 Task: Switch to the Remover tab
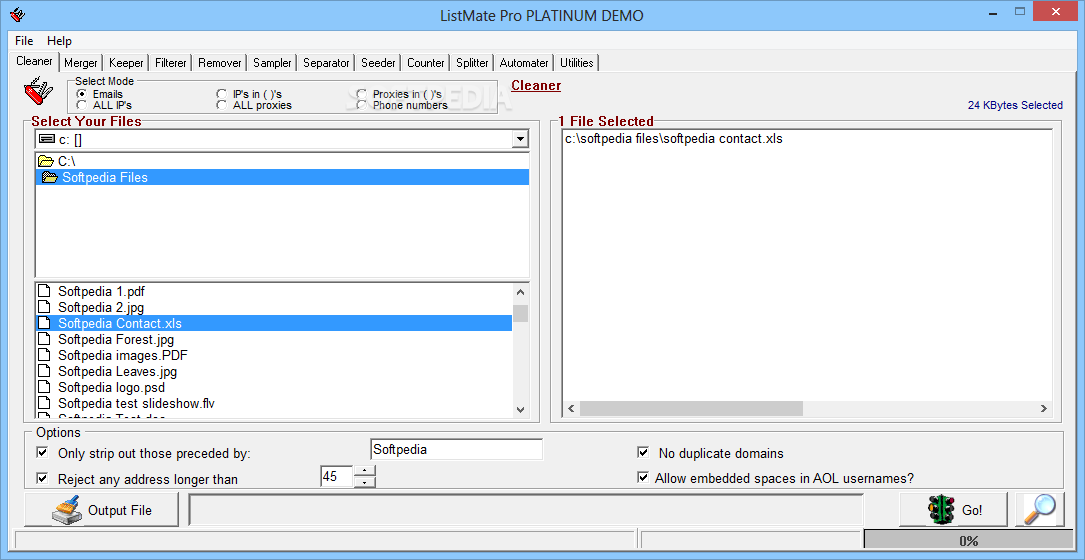[x=219, y=63]
